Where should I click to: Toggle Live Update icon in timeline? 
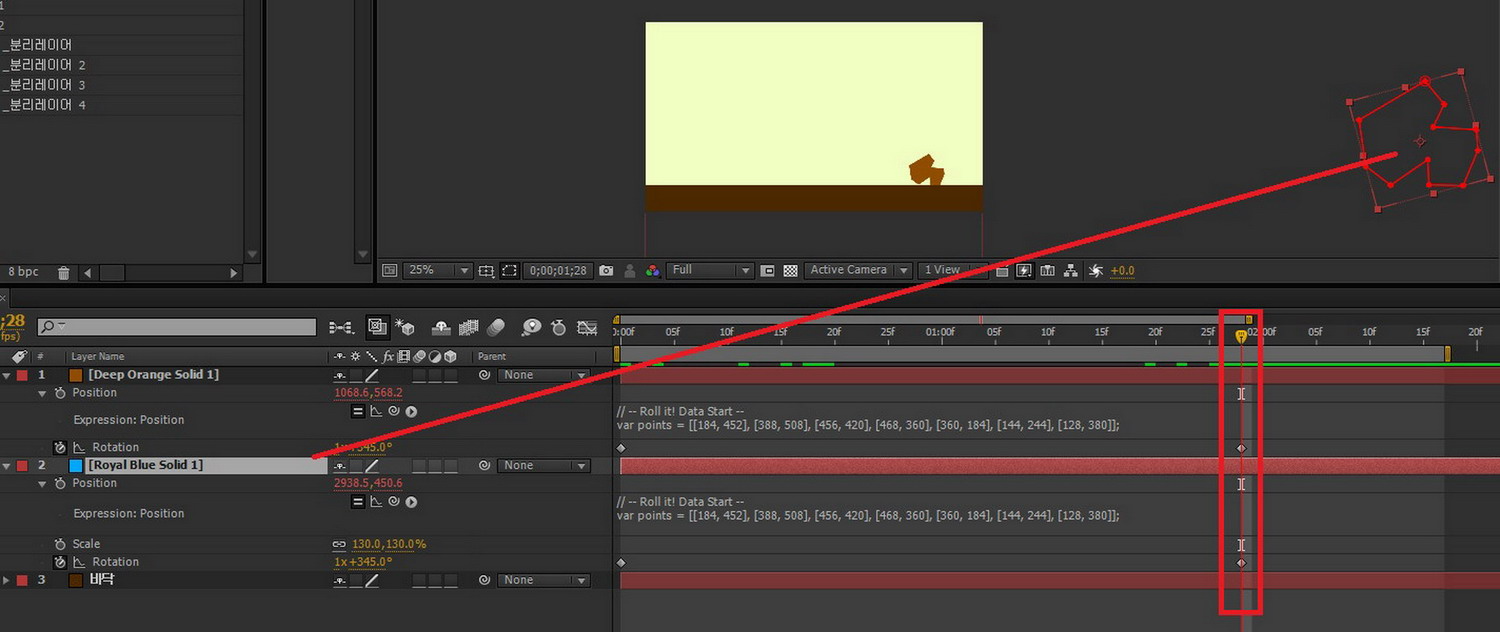coord(377,327)
